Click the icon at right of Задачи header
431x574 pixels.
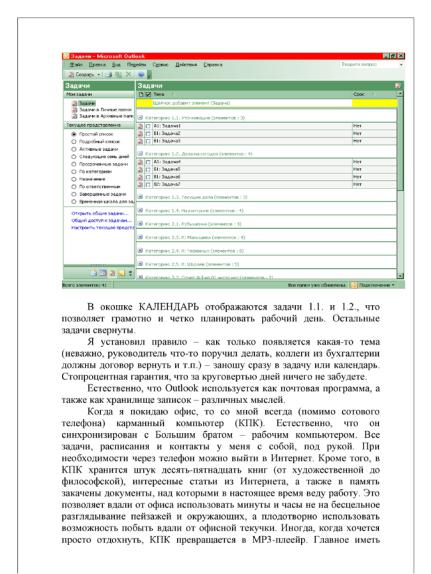pos(398,86)
